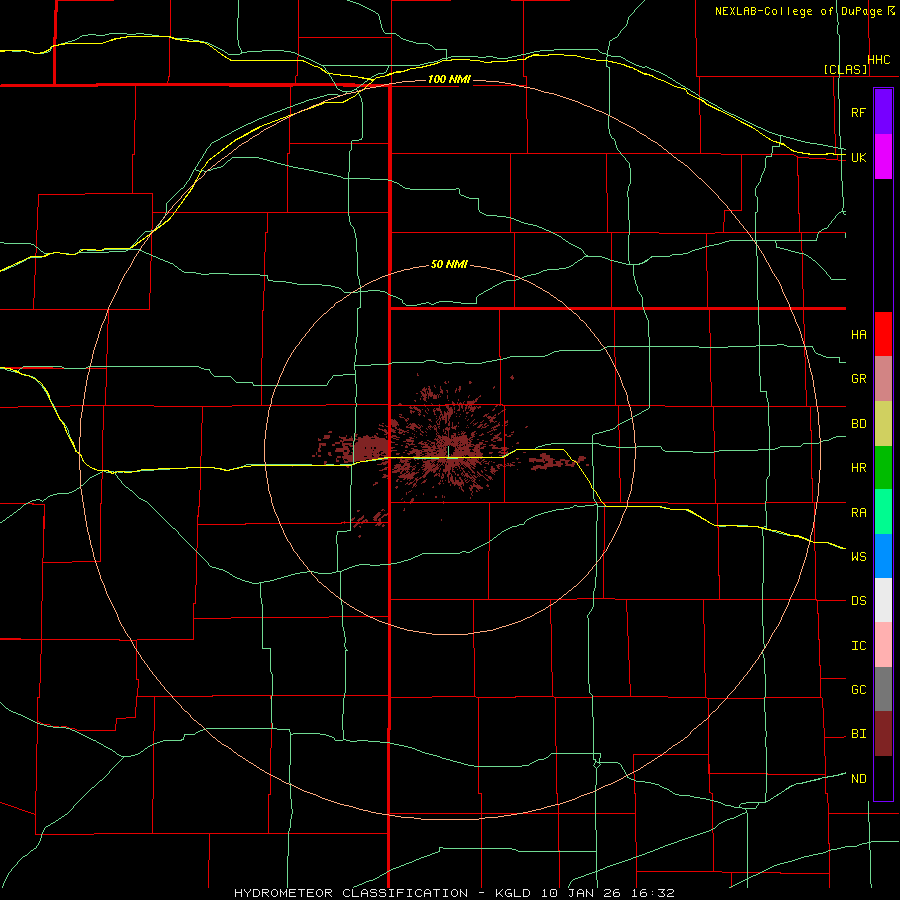Image resolution: width=900 pixels, height=900 pixels.
Task: Click the RA legend label
Action: click(x=858, y=512)
